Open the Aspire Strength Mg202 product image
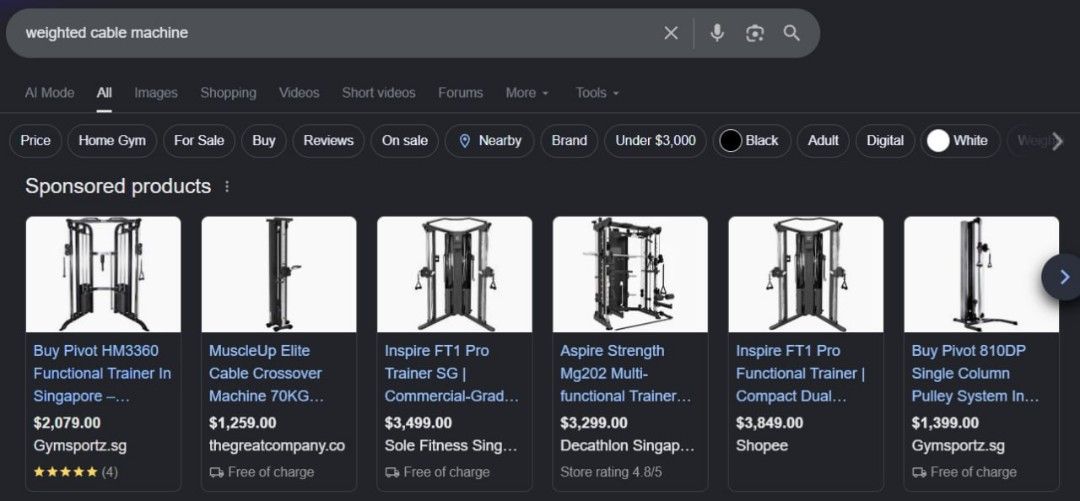Screen dimensions: 1080x501 [630, 274]
